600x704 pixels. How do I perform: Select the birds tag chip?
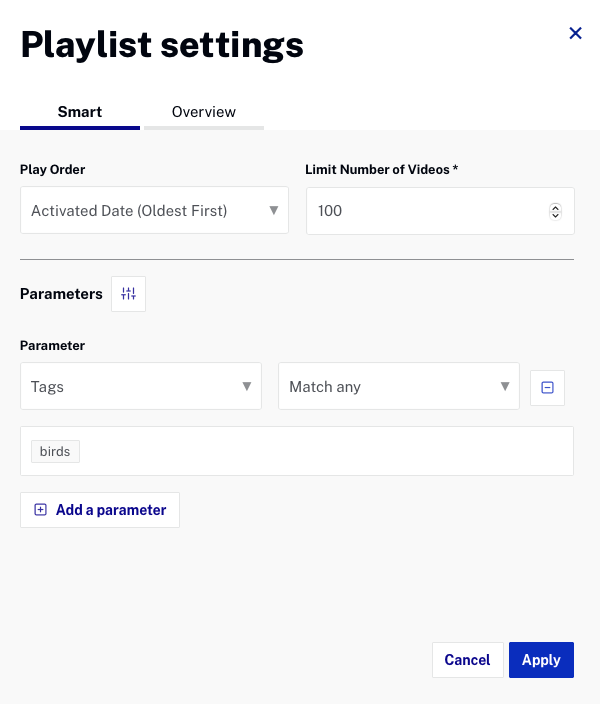point(55,452)
